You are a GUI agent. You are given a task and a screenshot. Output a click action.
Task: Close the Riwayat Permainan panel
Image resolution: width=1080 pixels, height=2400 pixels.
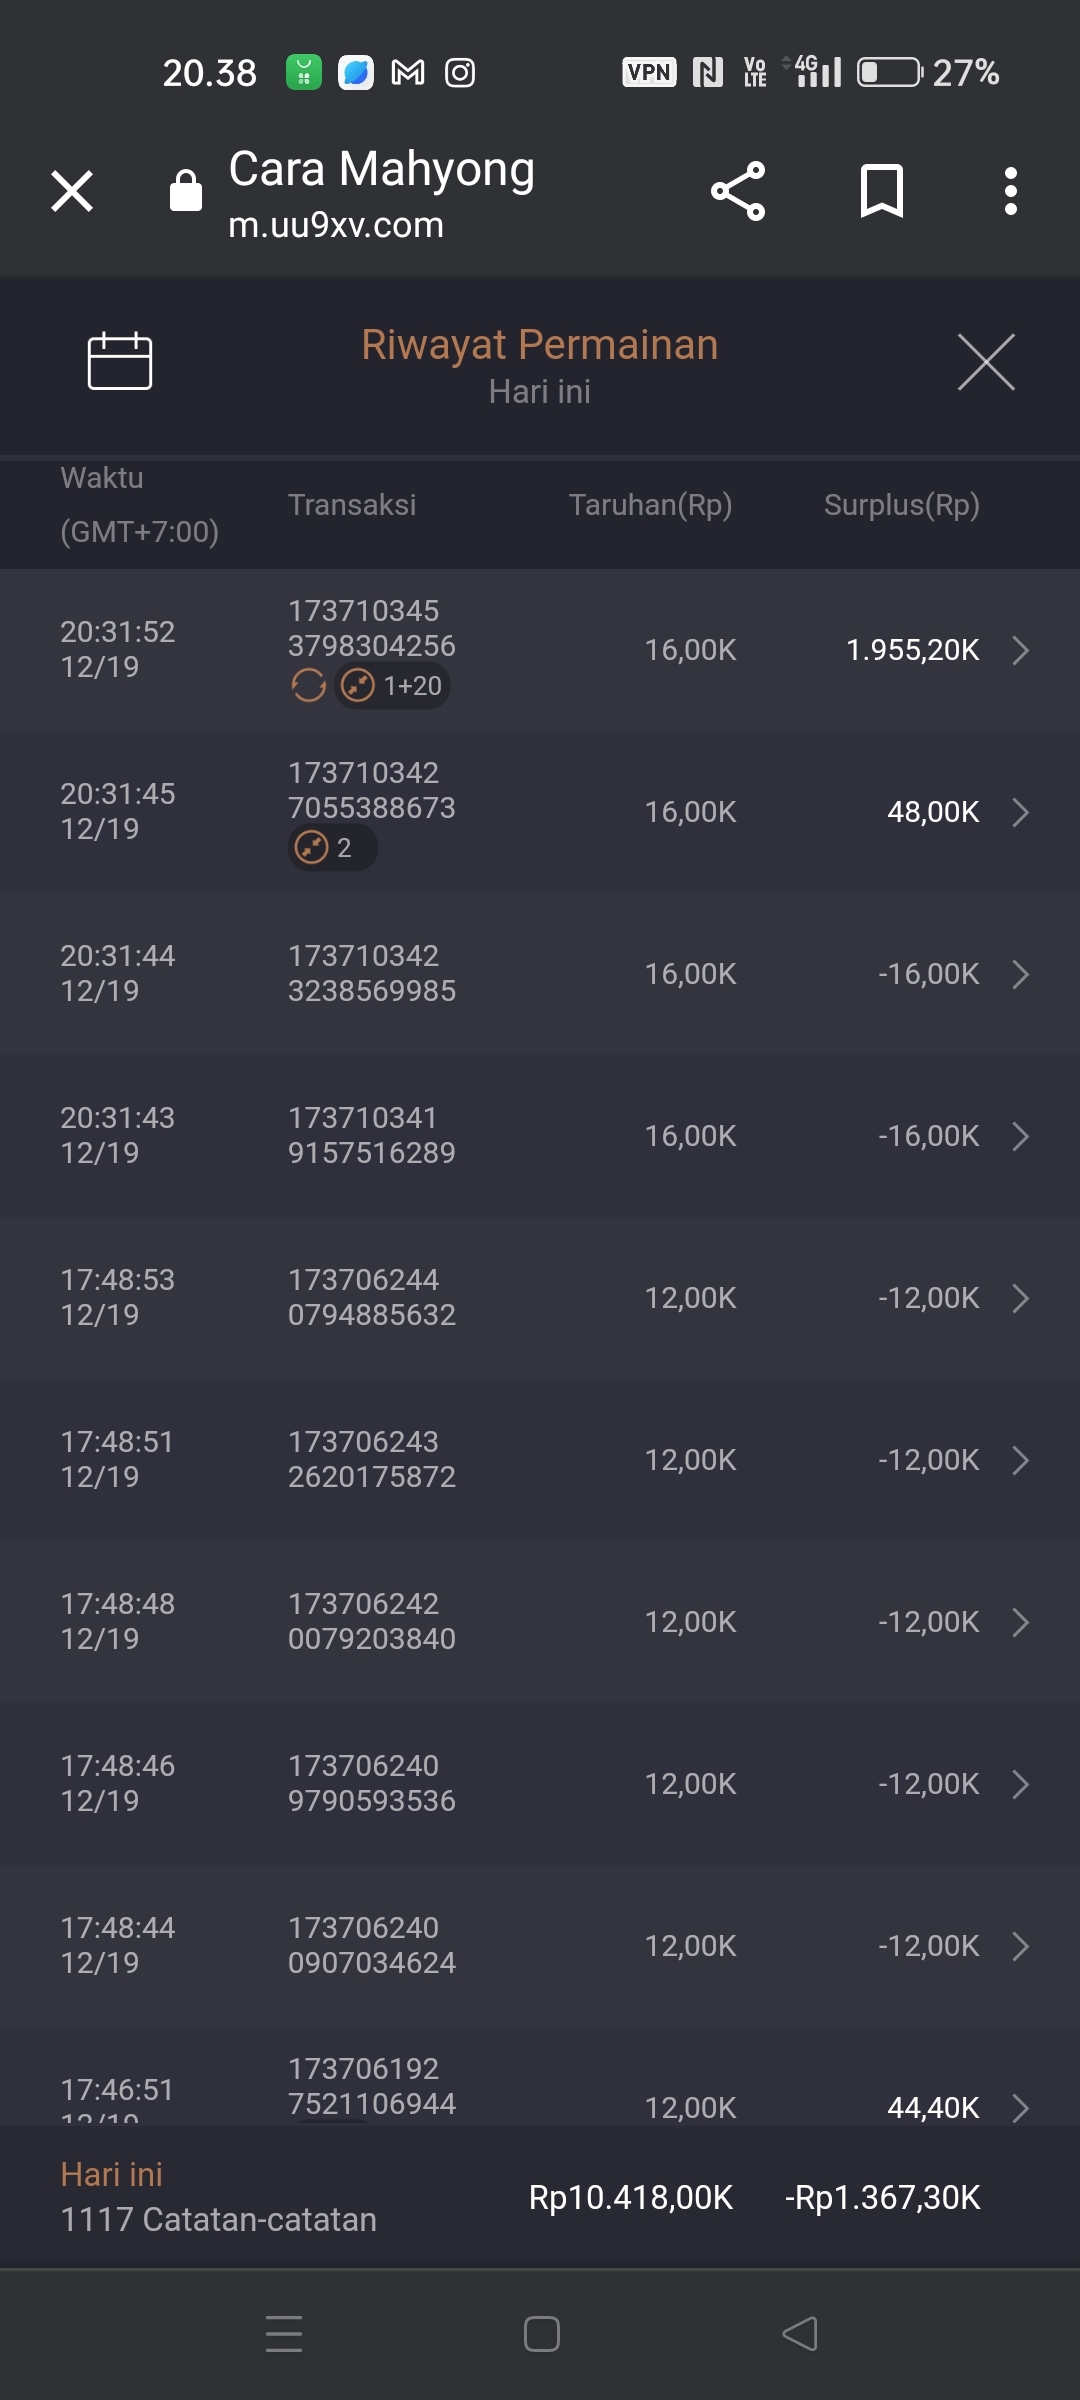point(986,362)
